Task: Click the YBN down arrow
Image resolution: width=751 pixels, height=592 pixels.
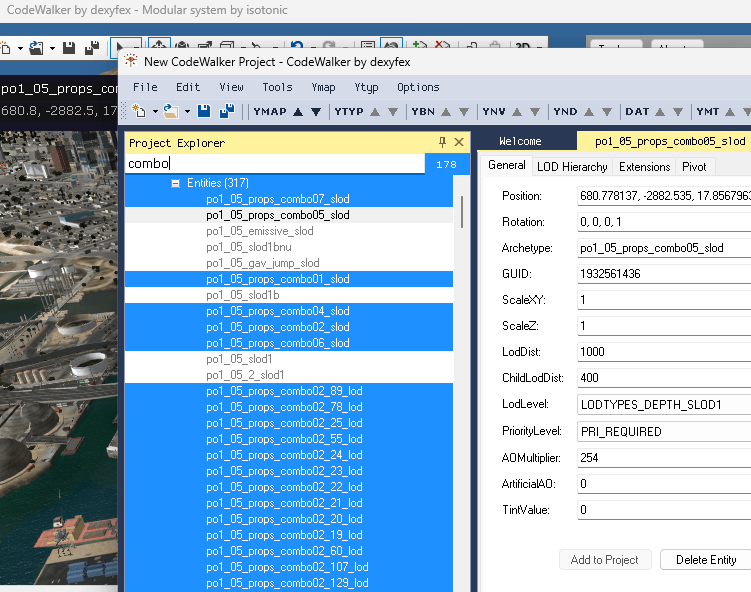Action: [x=464, y=112]
